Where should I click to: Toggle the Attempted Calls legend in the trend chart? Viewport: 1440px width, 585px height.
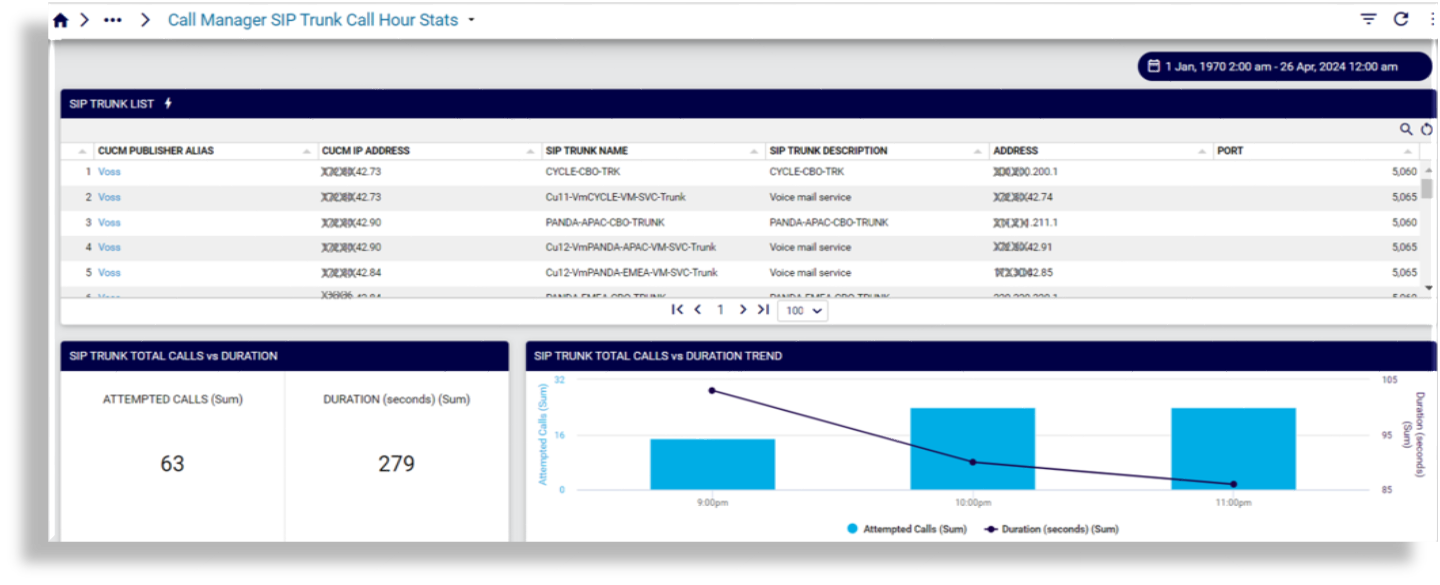[906, 528]
